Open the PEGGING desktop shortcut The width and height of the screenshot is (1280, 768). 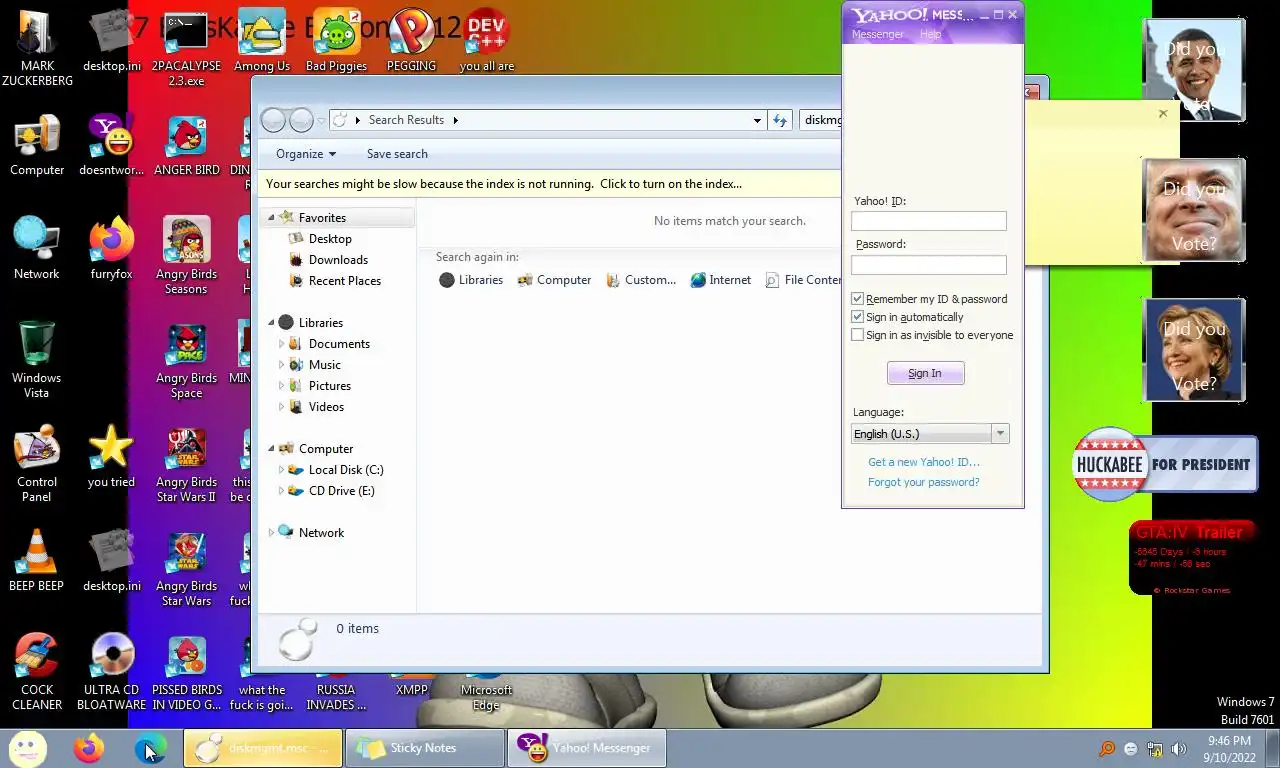411,42
